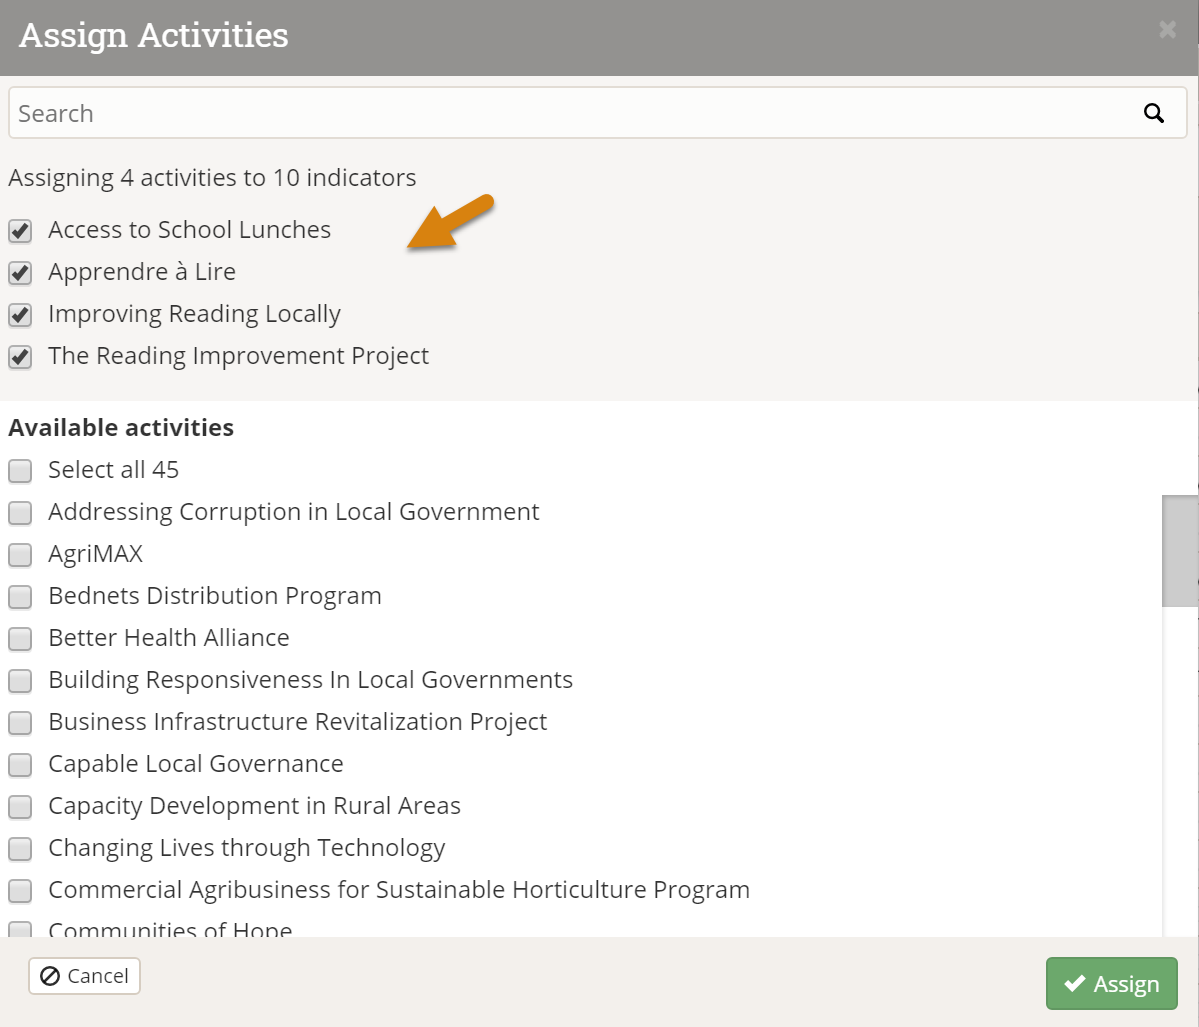Check Addressing Corruption in Local Government
Image resolution: width=1199 pixels, height=1027 pixels.
pos(20,513)
